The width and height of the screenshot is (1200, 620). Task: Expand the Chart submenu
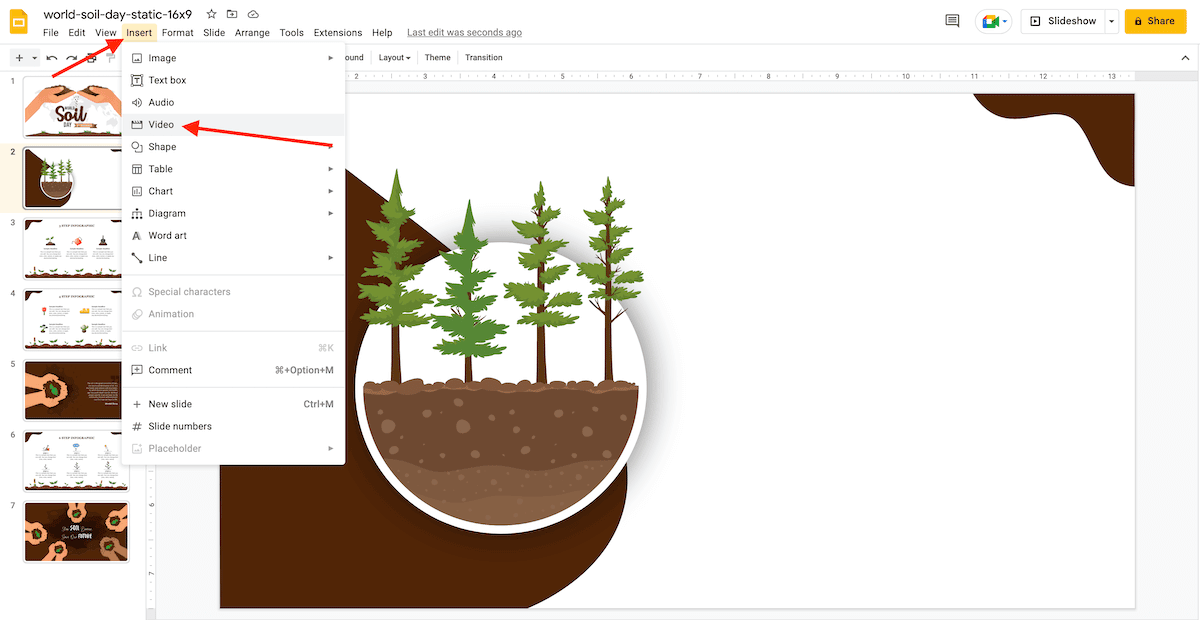tap(233, 191)
